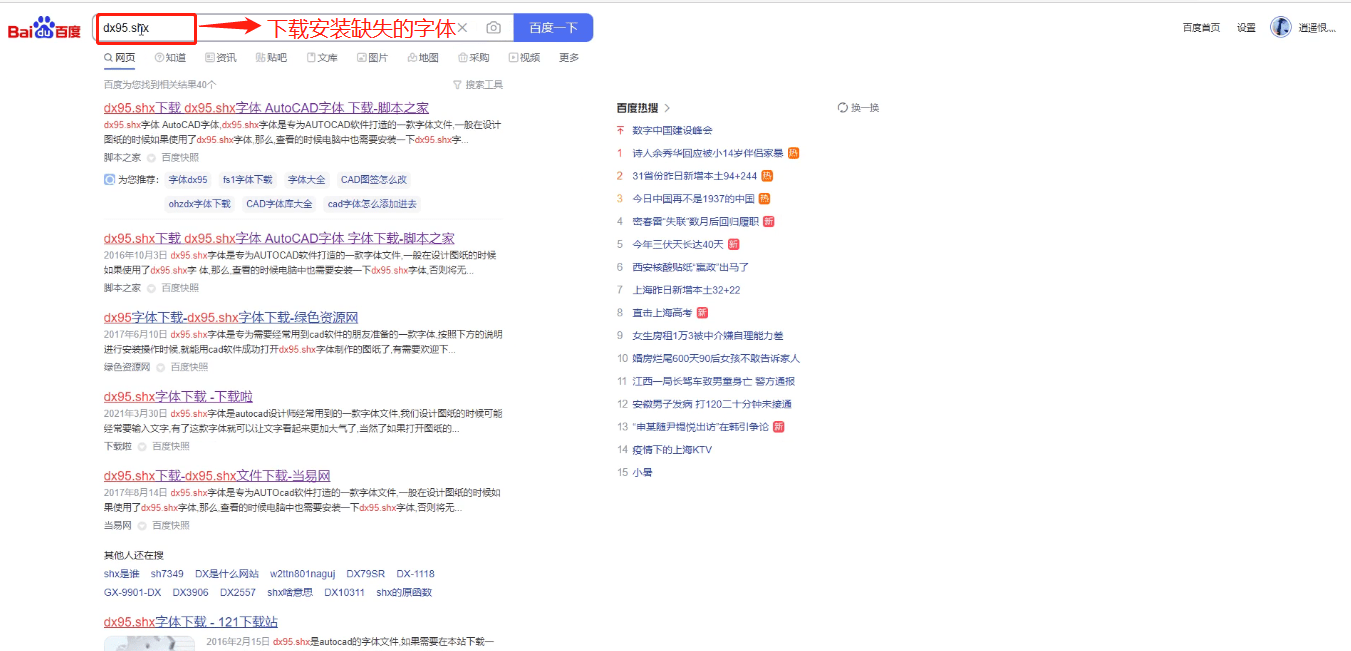Open result dx95.shx字体下载 - 121下载站

coord(191,622)
